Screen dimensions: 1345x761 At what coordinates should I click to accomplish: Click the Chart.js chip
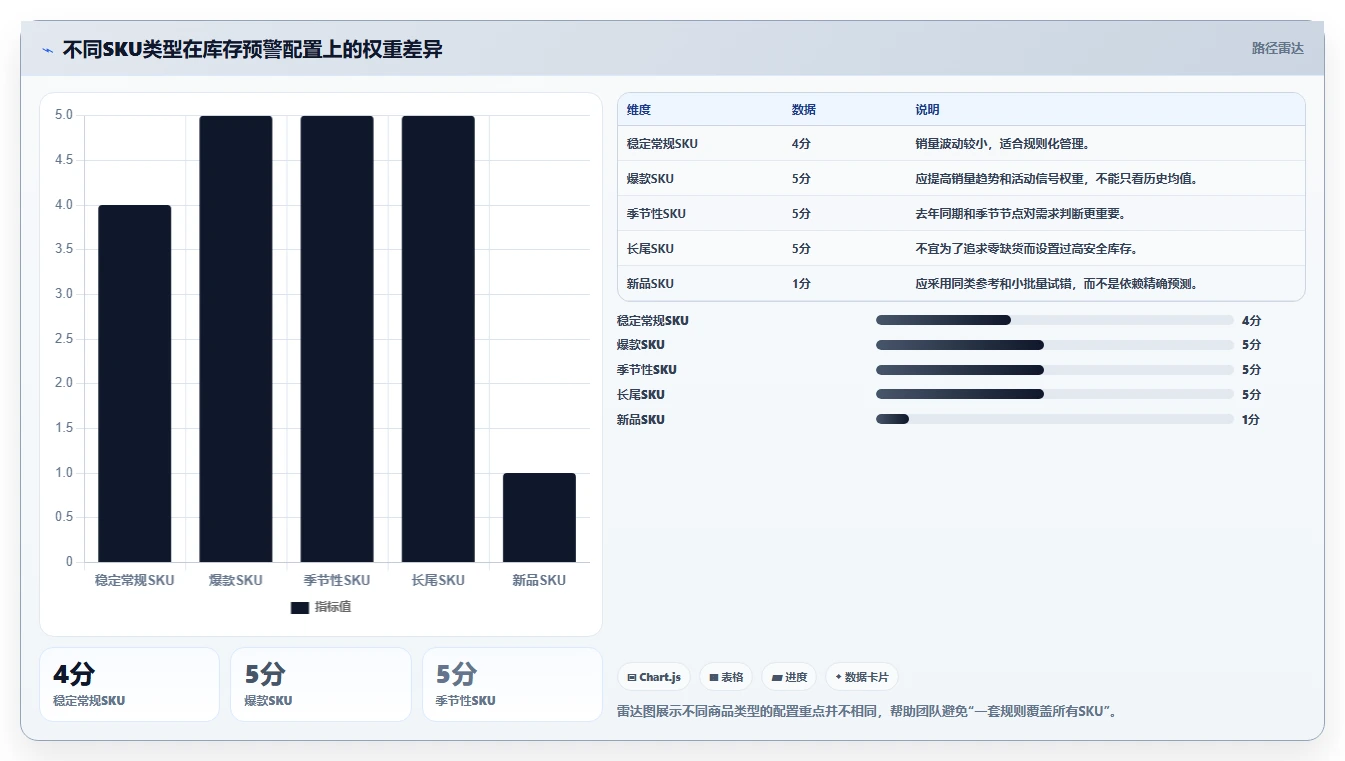click(654, 677)
